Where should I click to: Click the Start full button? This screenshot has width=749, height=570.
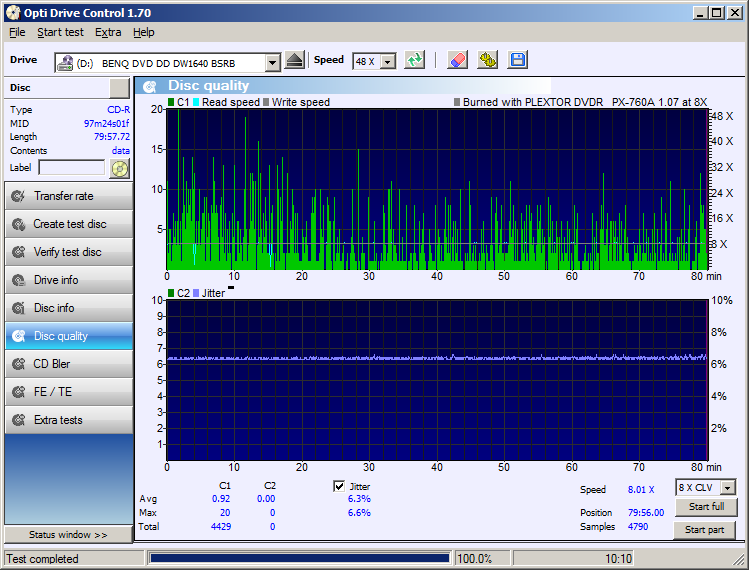(x=706, y=506)
